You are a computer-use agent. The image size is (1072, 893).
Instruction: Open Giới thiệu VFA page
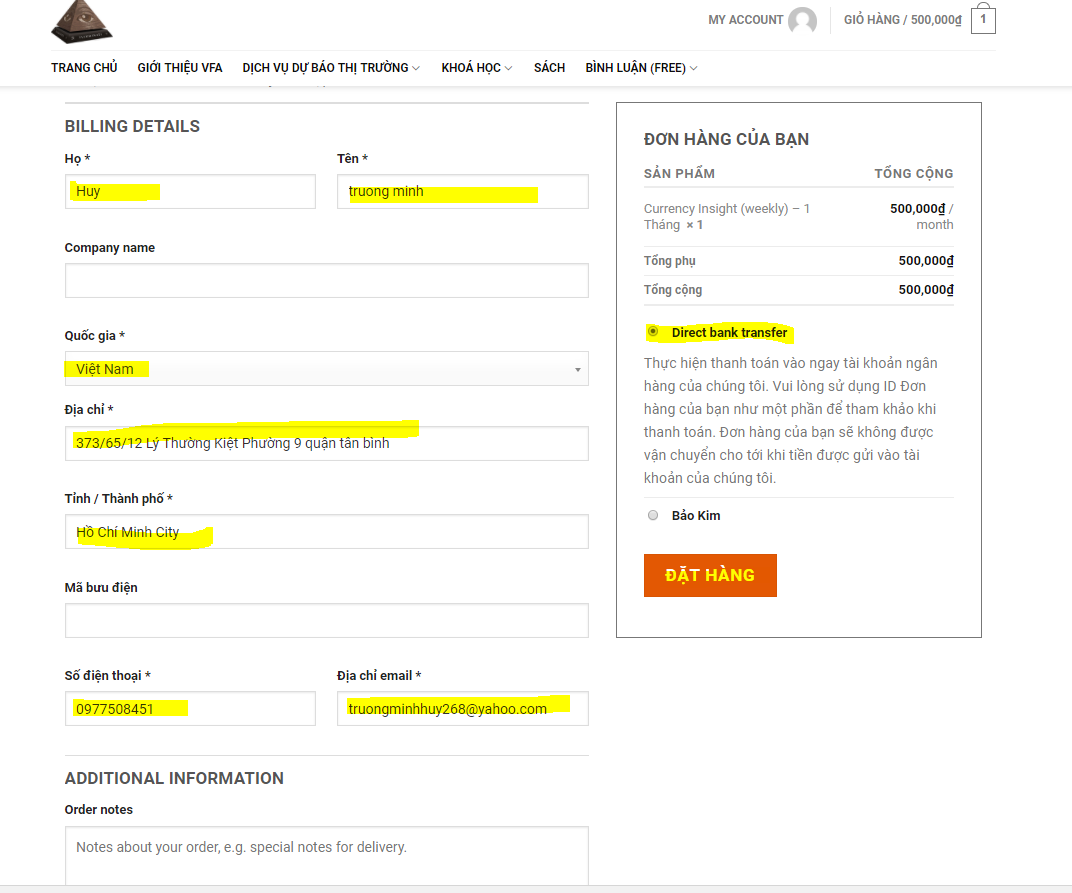coord(180,68)
